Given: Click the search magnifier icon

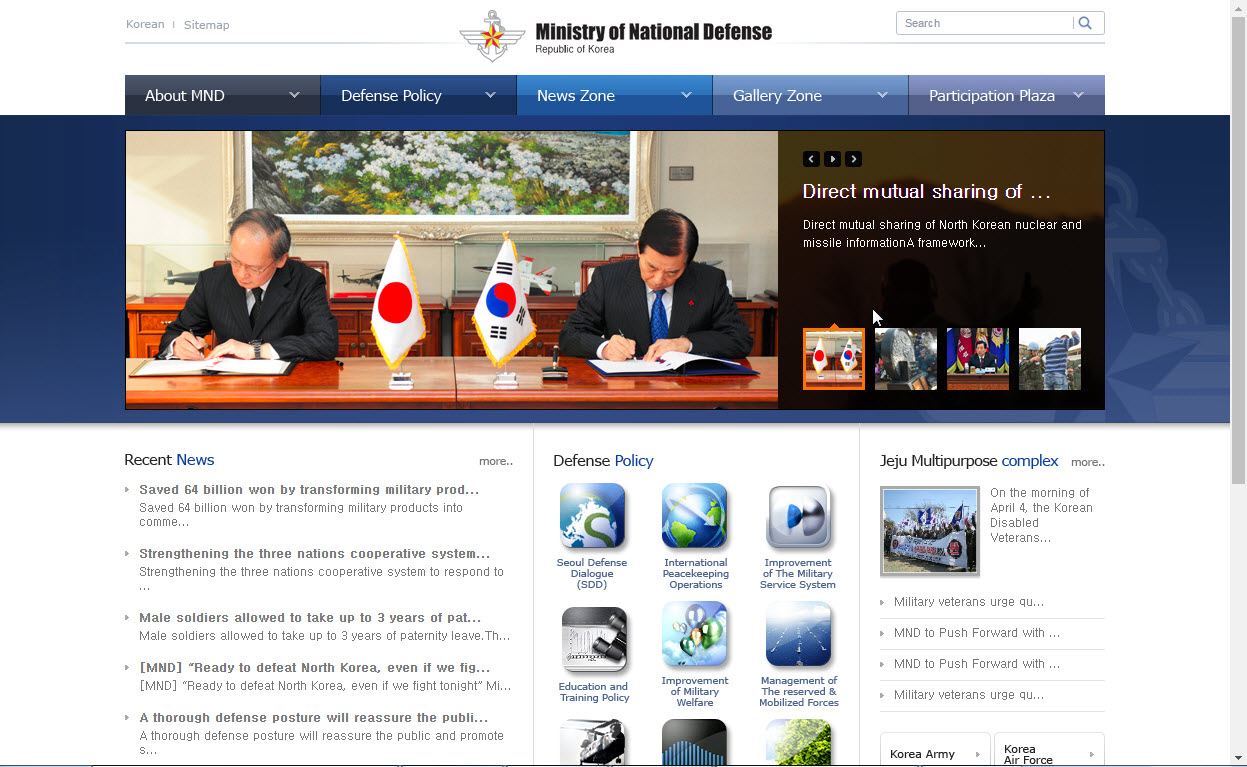Looking at the screenshot, I should pos(1085,23).
